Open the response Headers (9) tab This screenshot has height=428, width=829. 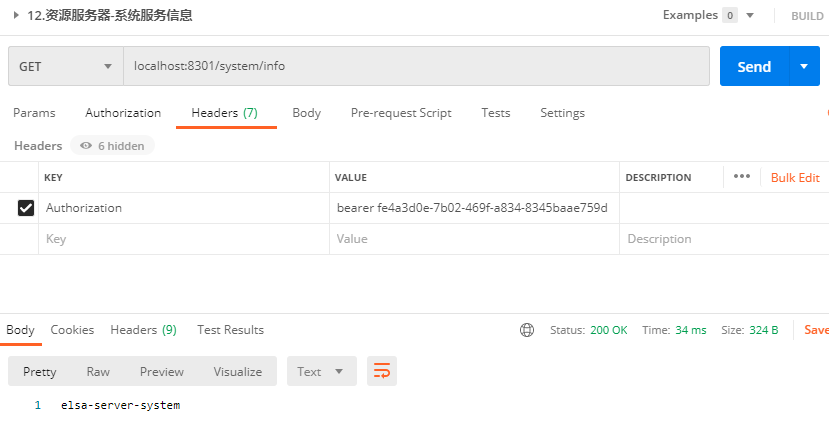point(143,330)
